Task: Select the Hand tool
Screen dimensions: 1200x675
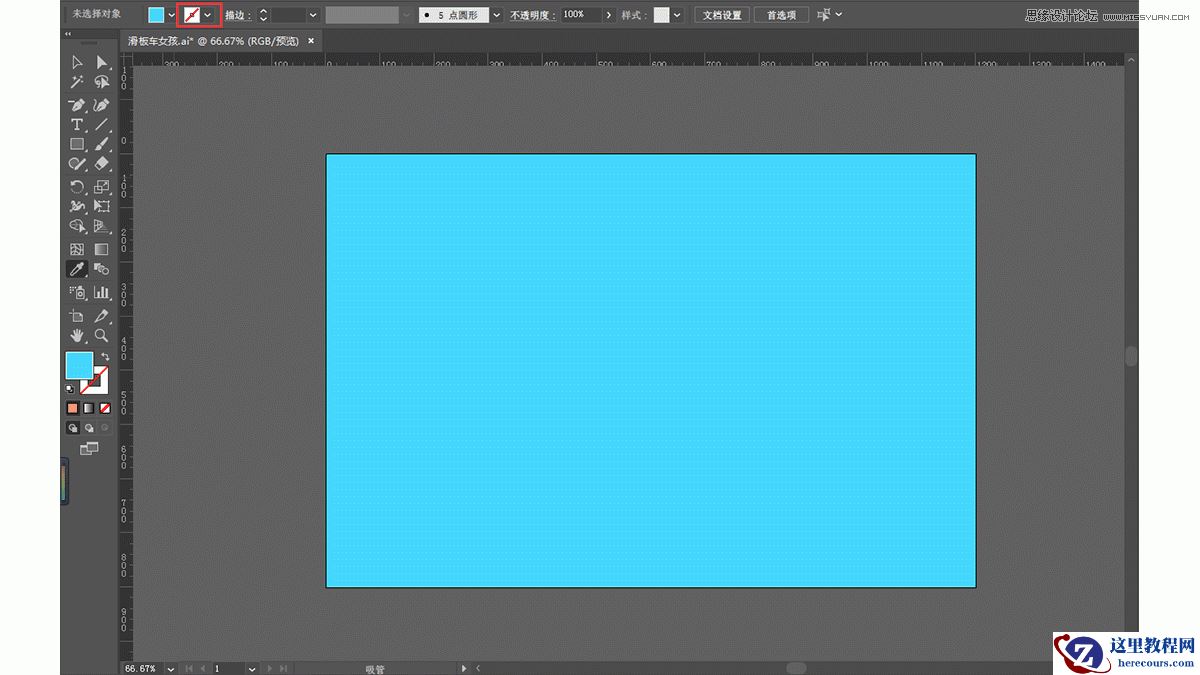Action: tap(77, 336)
